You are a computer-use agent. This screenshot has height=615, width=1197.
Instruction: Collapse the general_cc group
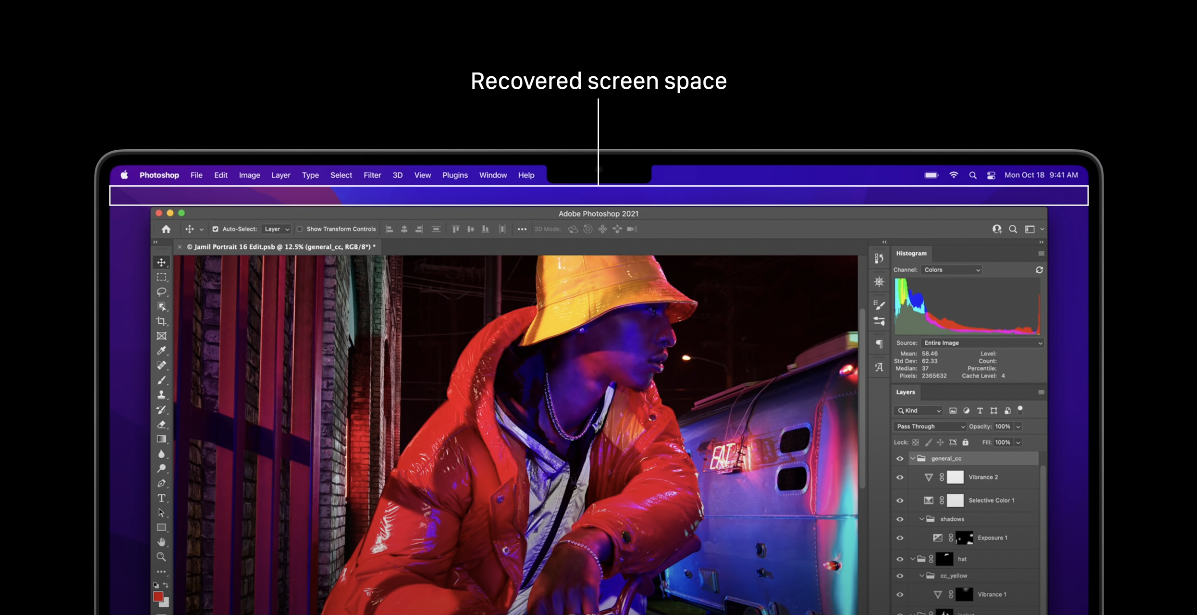pos(912,459)
